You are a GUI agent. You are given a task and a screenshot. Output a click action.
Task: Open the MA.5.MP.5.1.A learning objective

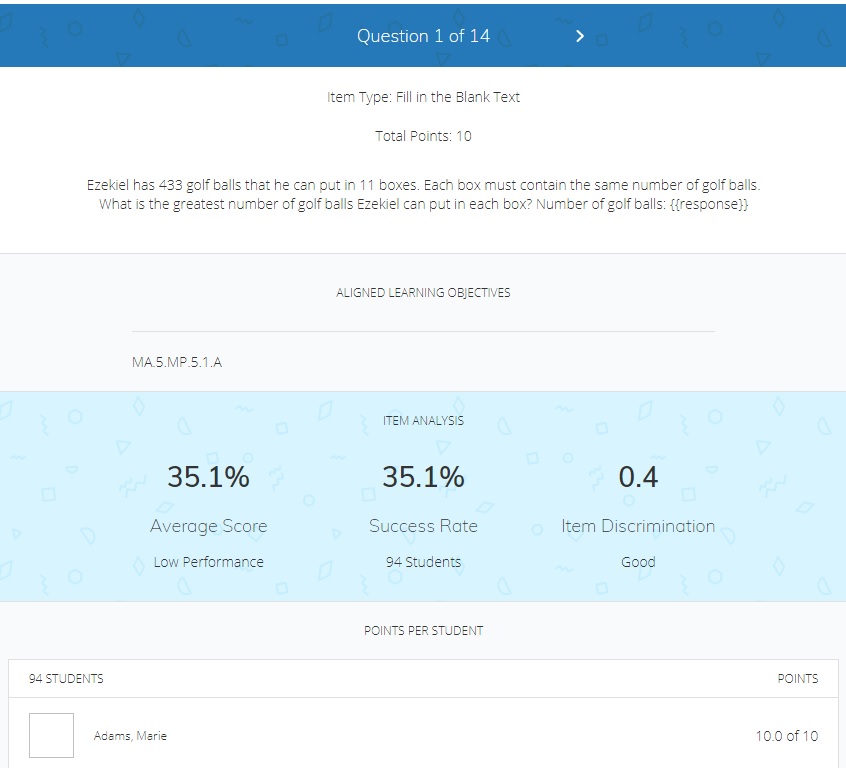(177, 362)
